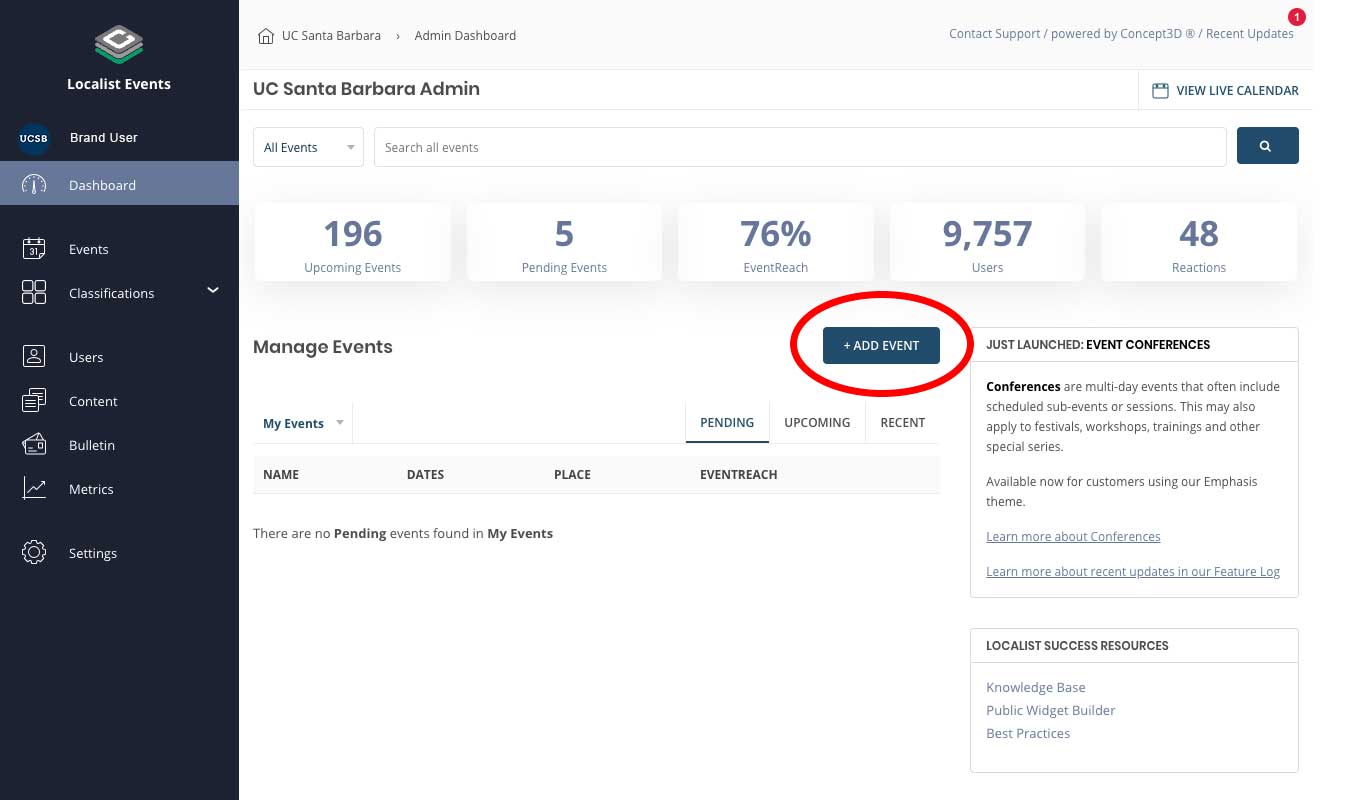Screen dimensions: 1352x800
Task: Open the All Events filter dropdown
Action: click(x=308, y=147)
